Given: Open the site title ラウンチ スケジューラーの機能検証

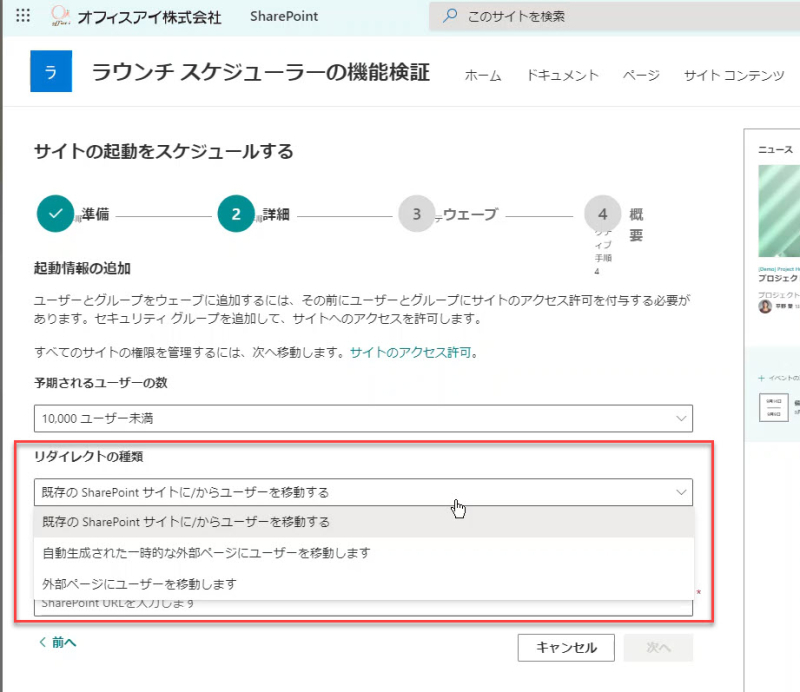Looking at the screenshot, I should point(261,72).
